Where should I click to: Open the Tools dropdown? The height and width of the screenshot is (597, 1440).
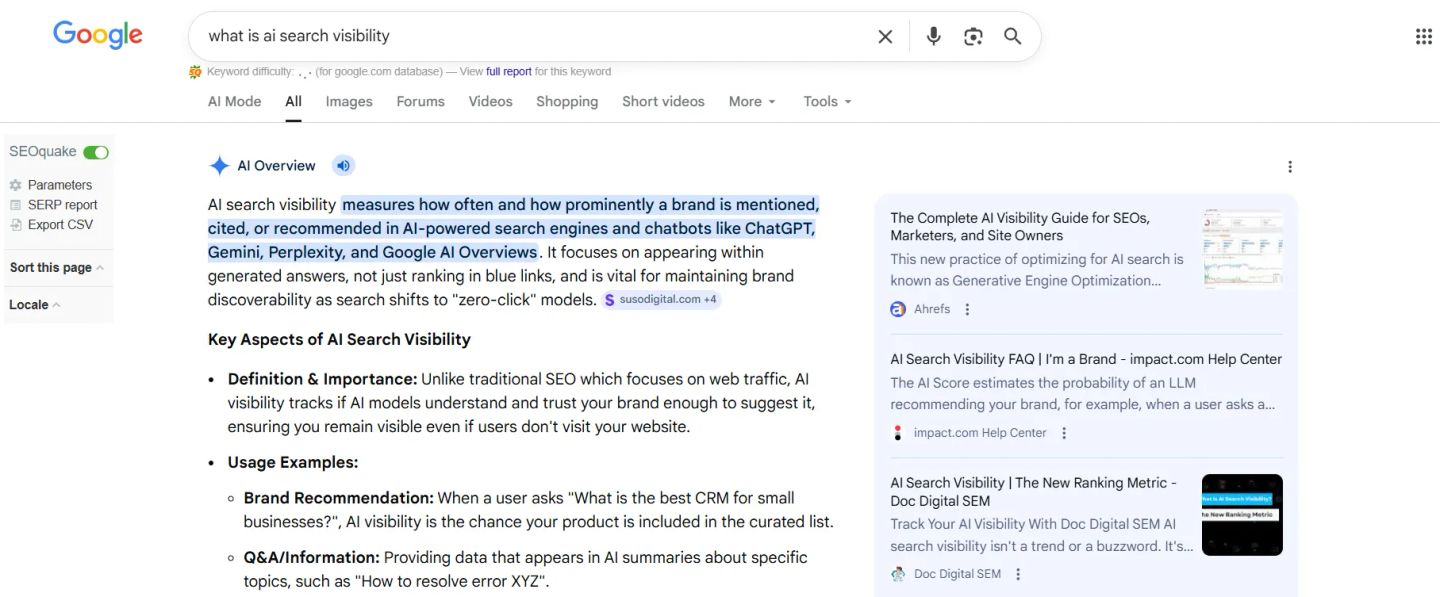827,101
